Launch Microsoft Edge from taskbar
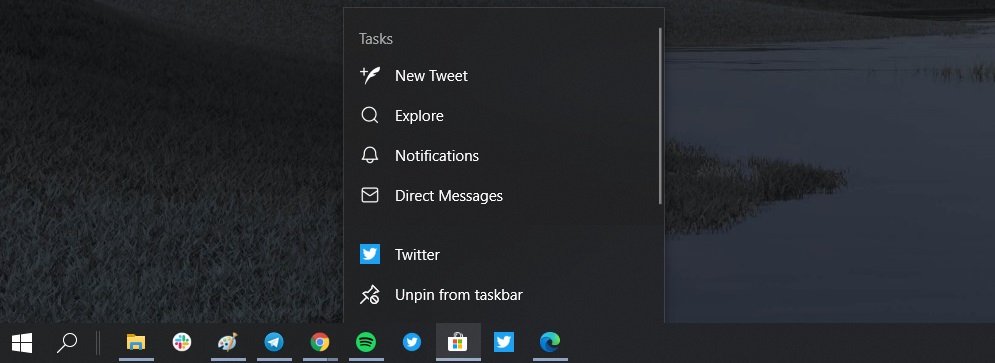Viewport: 995px width, 363px height. point(550,343)
